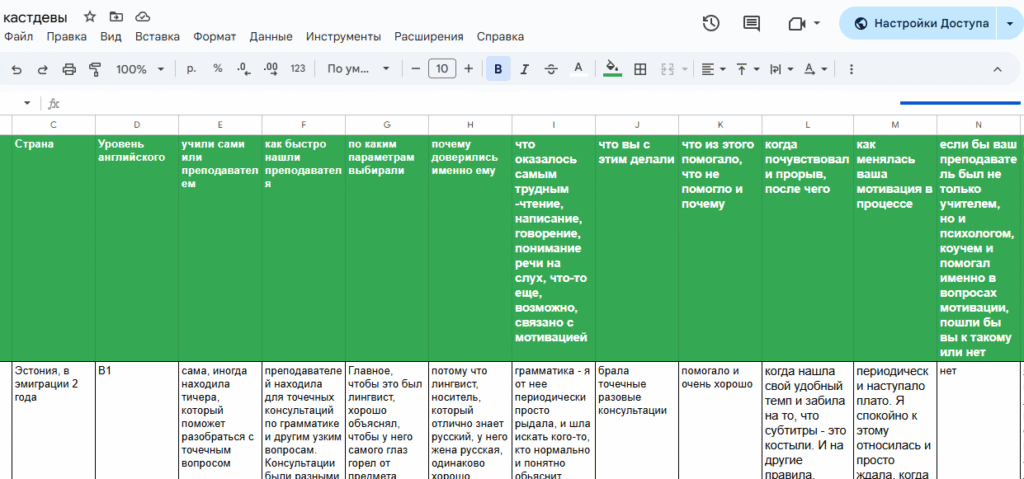Open the Справка menu
Viewport: 1024px width, 479px height.
click(500, 37)
